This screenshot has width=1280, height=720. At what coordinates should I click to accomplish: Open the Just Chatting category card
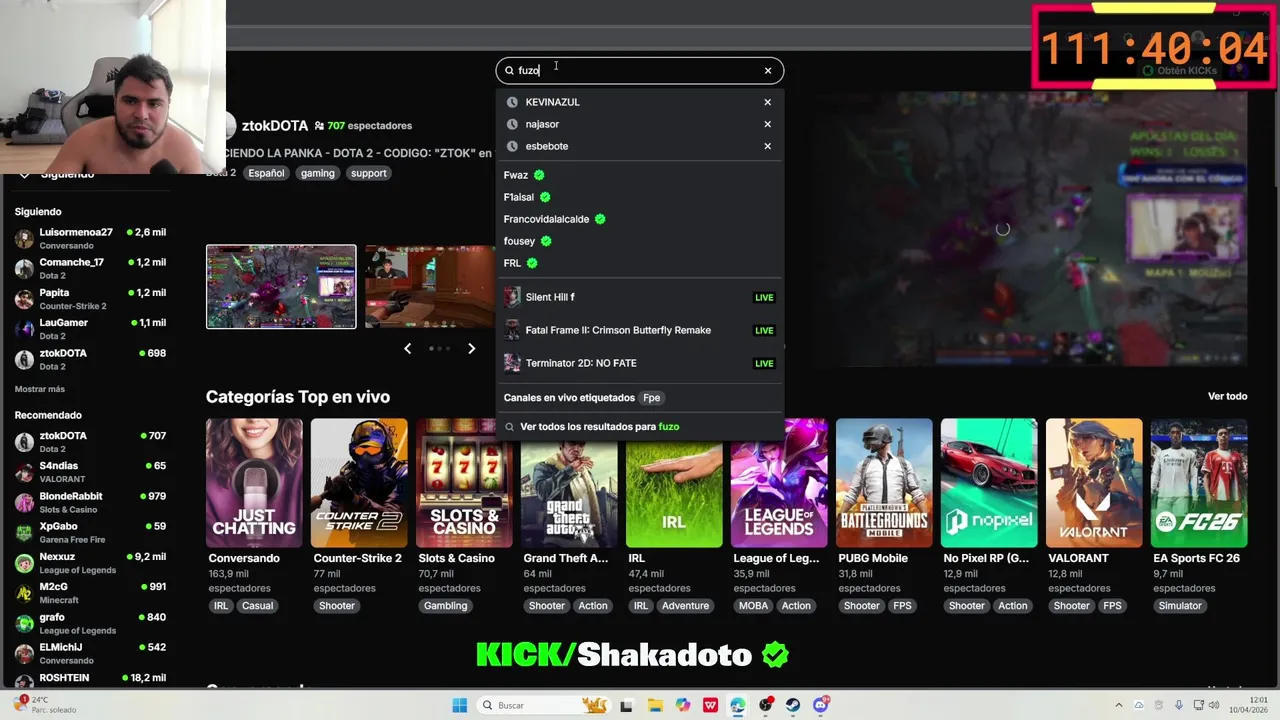coord(254,483)
